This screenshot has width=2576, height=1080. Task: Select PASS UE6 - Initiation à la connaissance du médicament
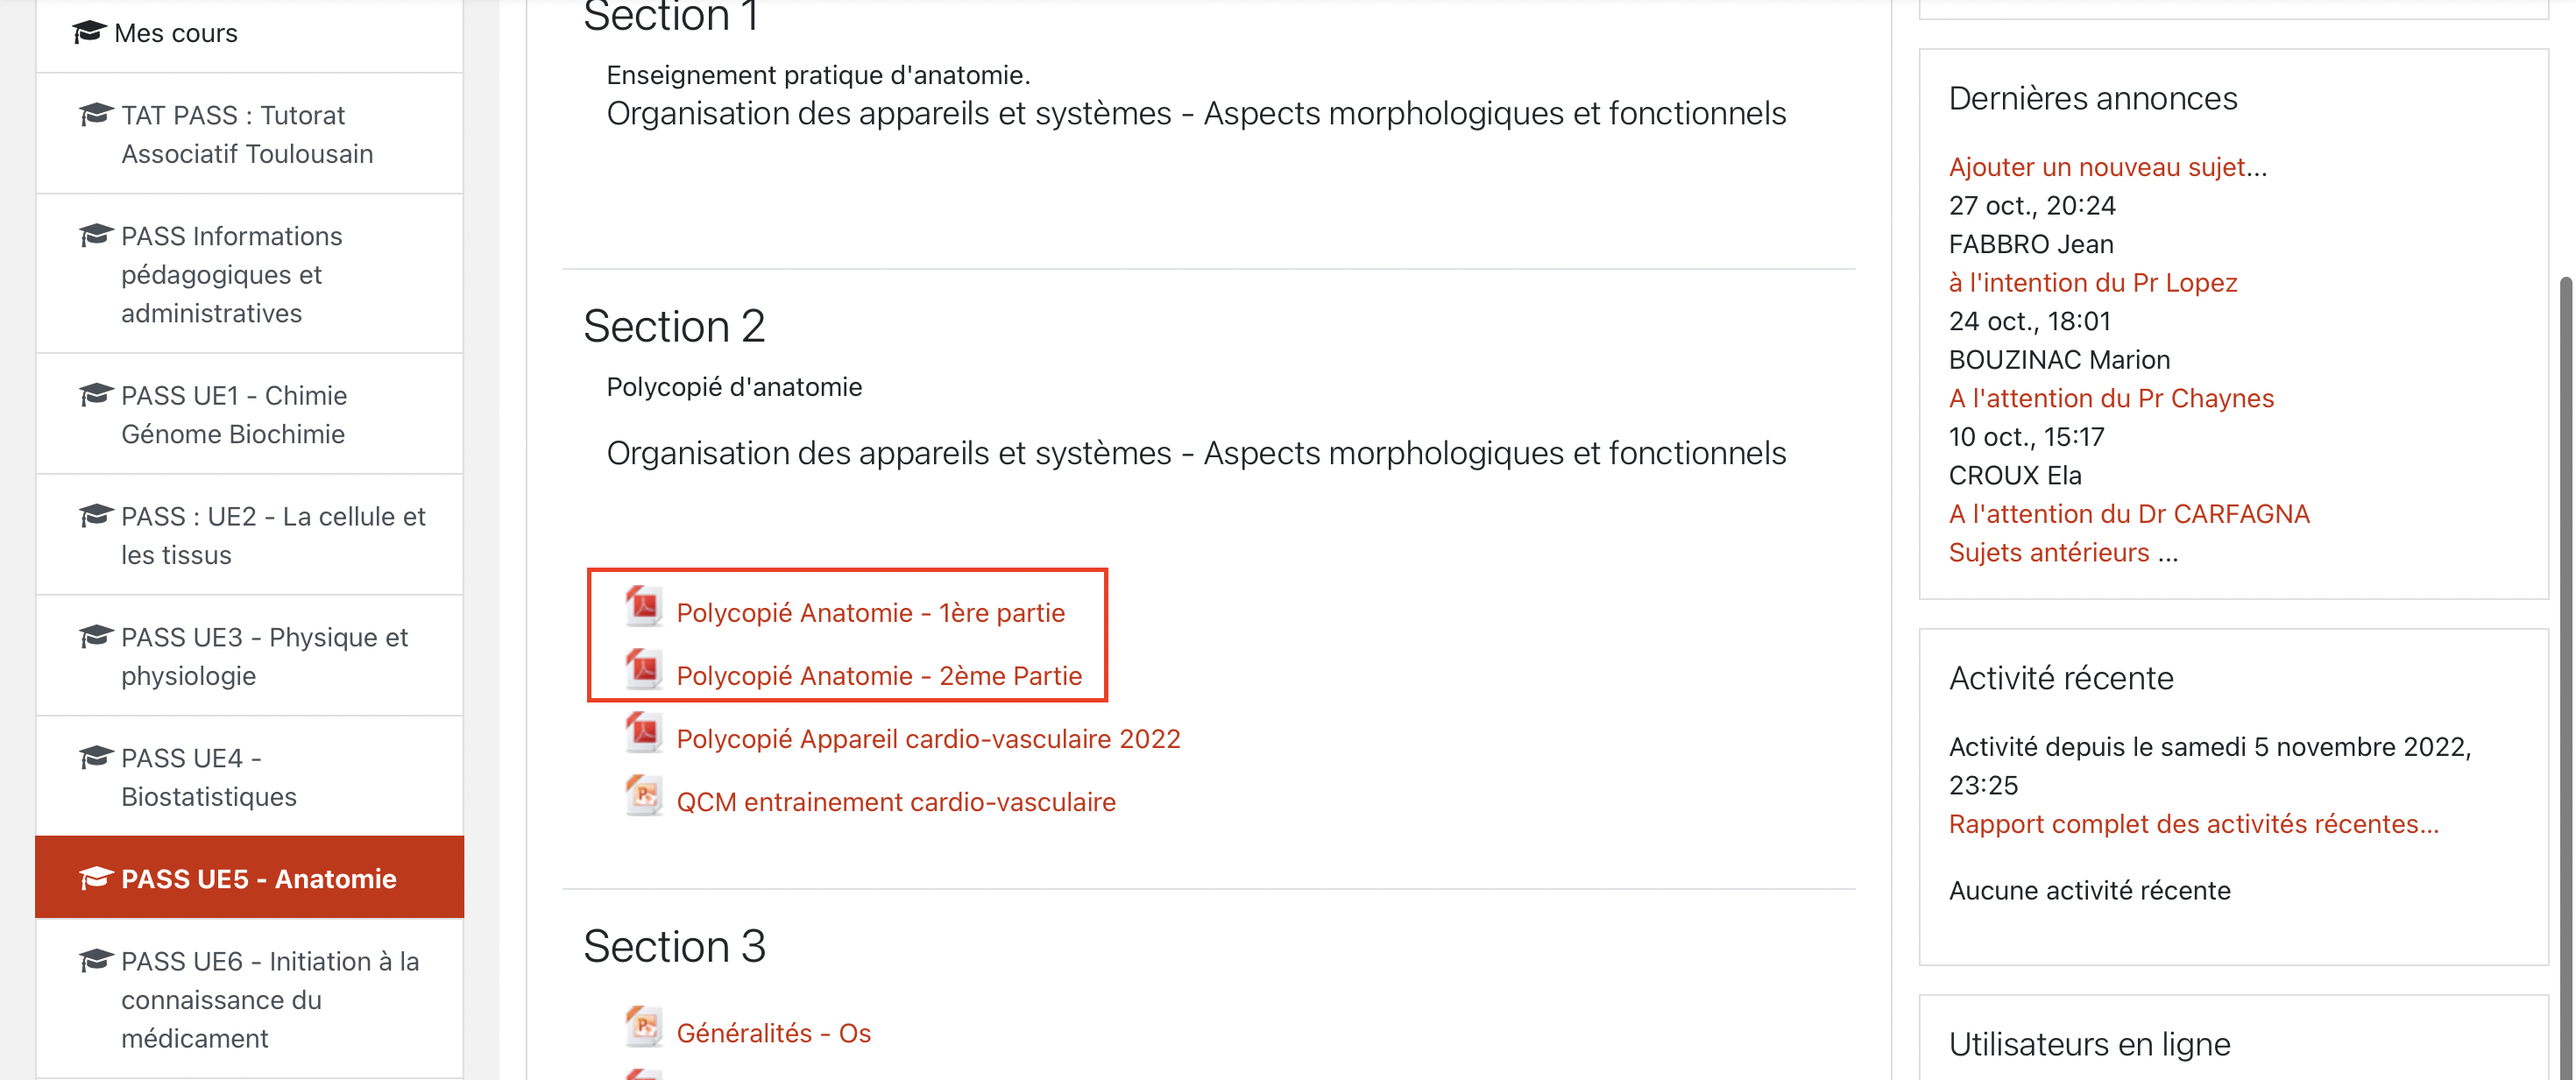[269, 999]
